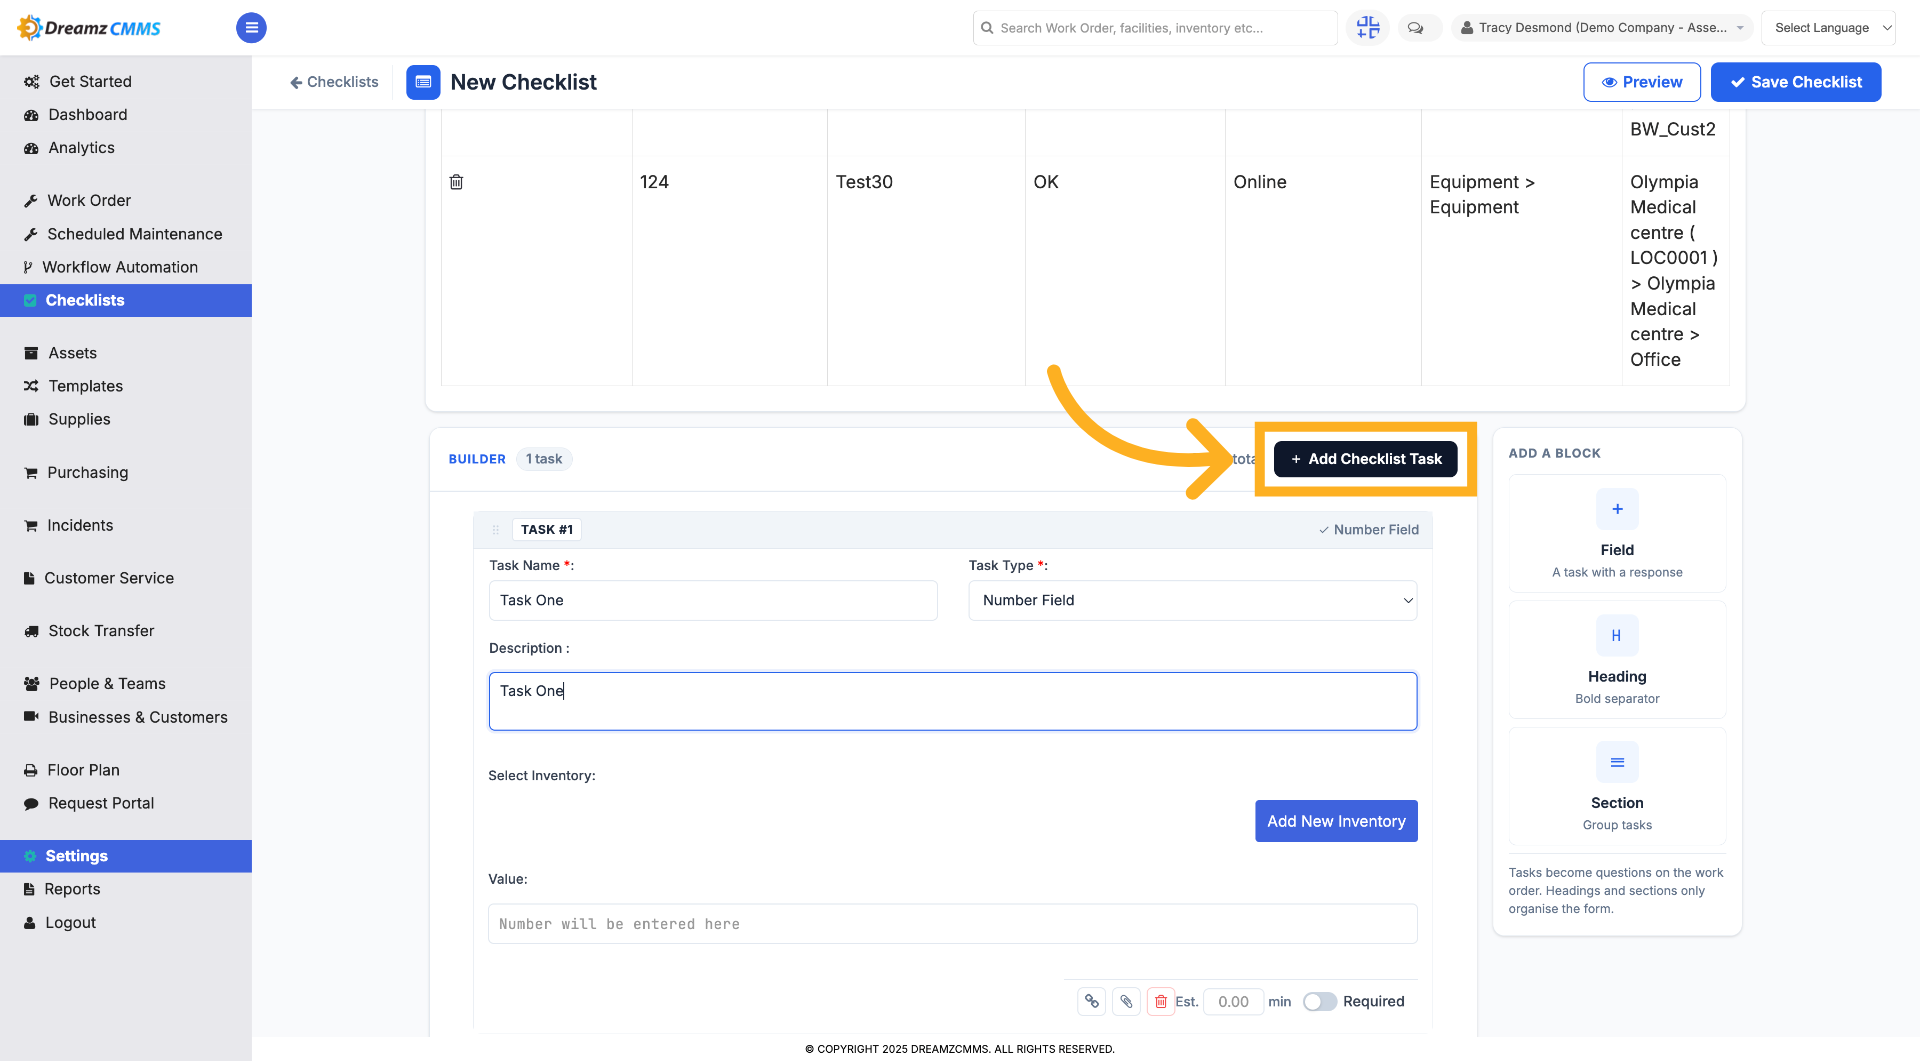
Task: Click the Templates shuffle icon
Action: tap(31, 386)
